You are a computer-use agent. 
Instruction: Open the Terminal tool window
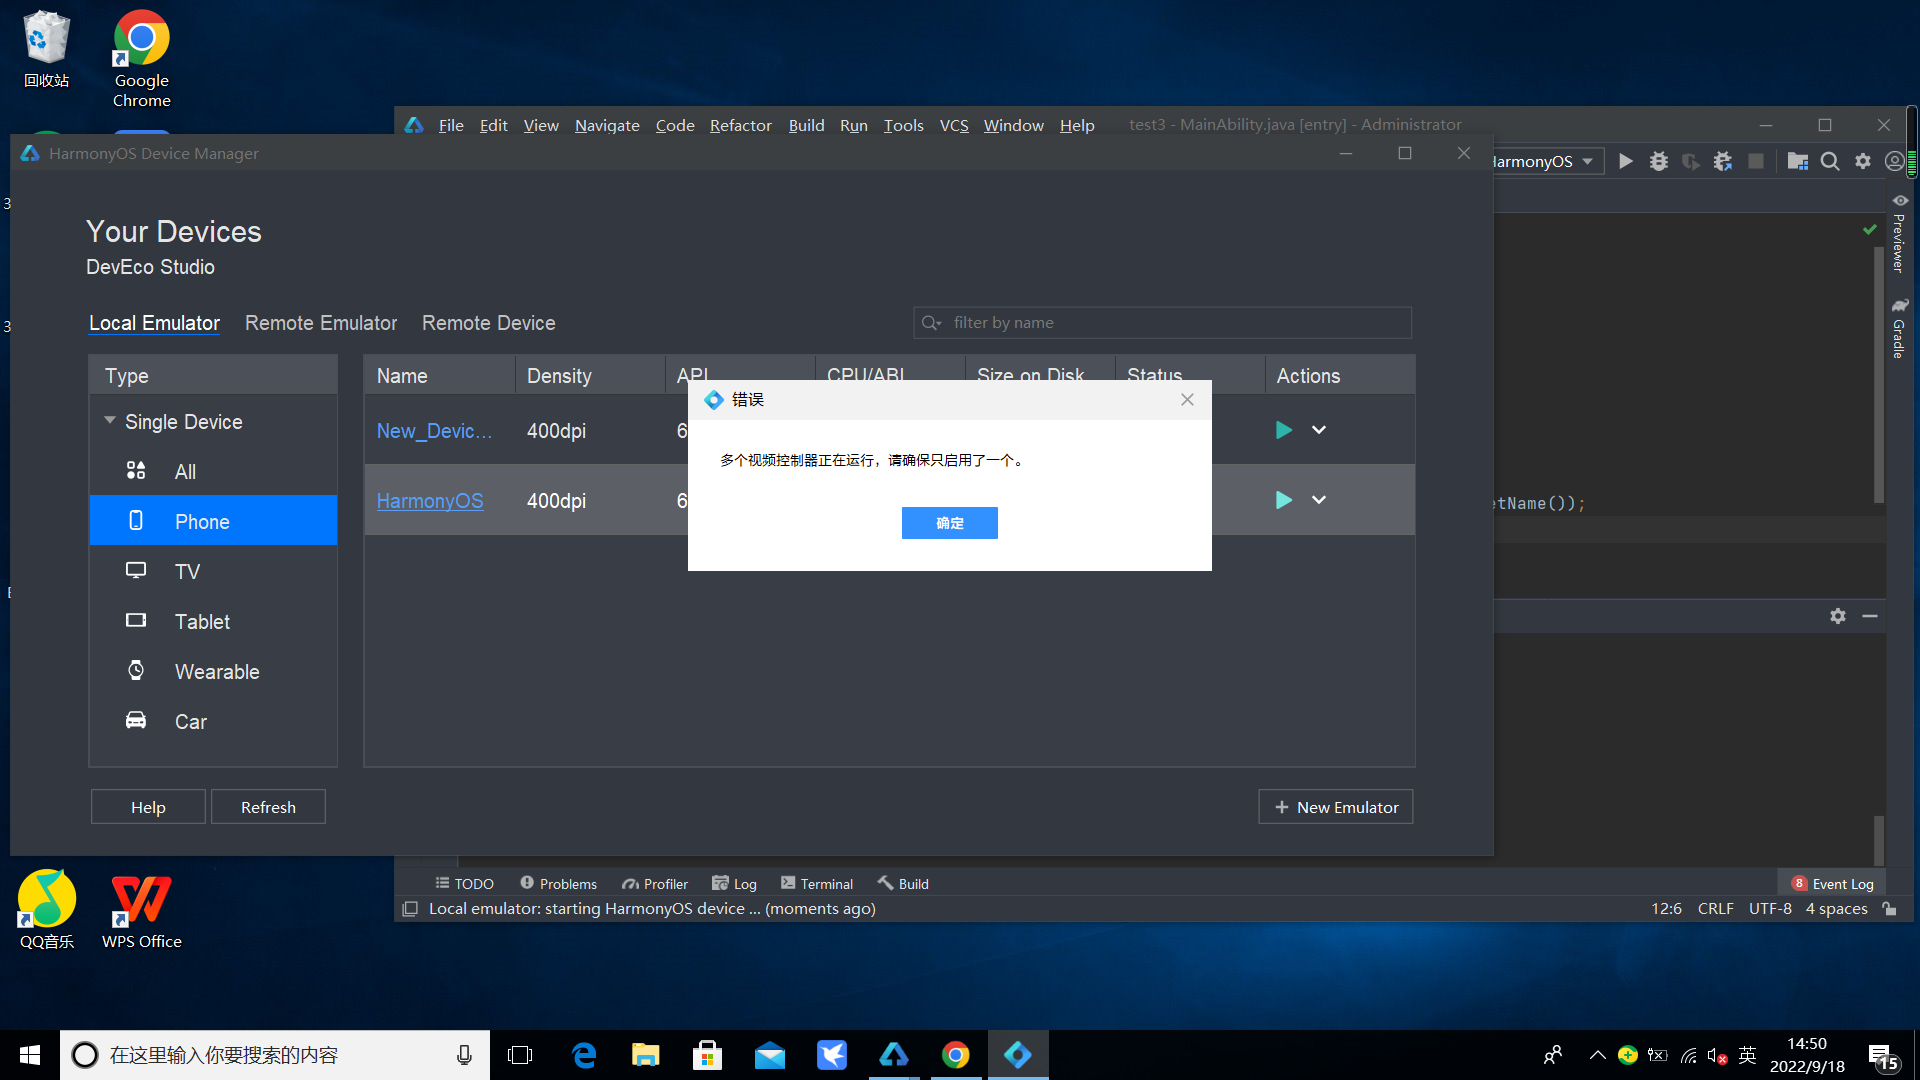[817, 883]
